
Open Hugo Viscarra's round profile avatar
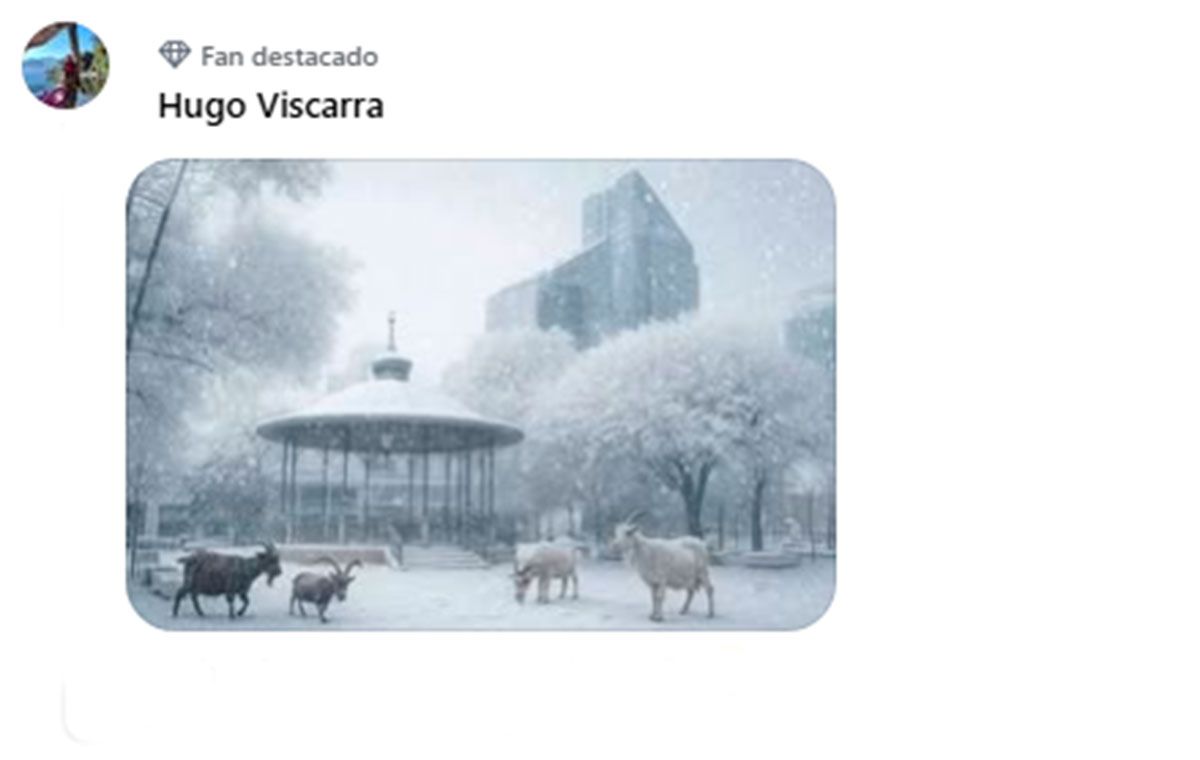click(66, 65)
